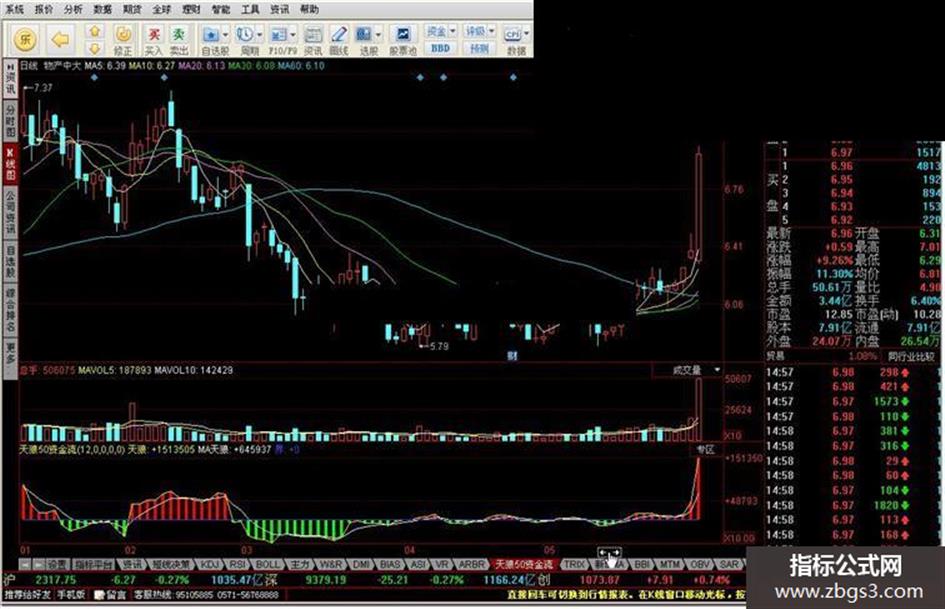945x609 pixels.
Task: Open the 资讯 menu in menu bar
Action: [280, 9]
